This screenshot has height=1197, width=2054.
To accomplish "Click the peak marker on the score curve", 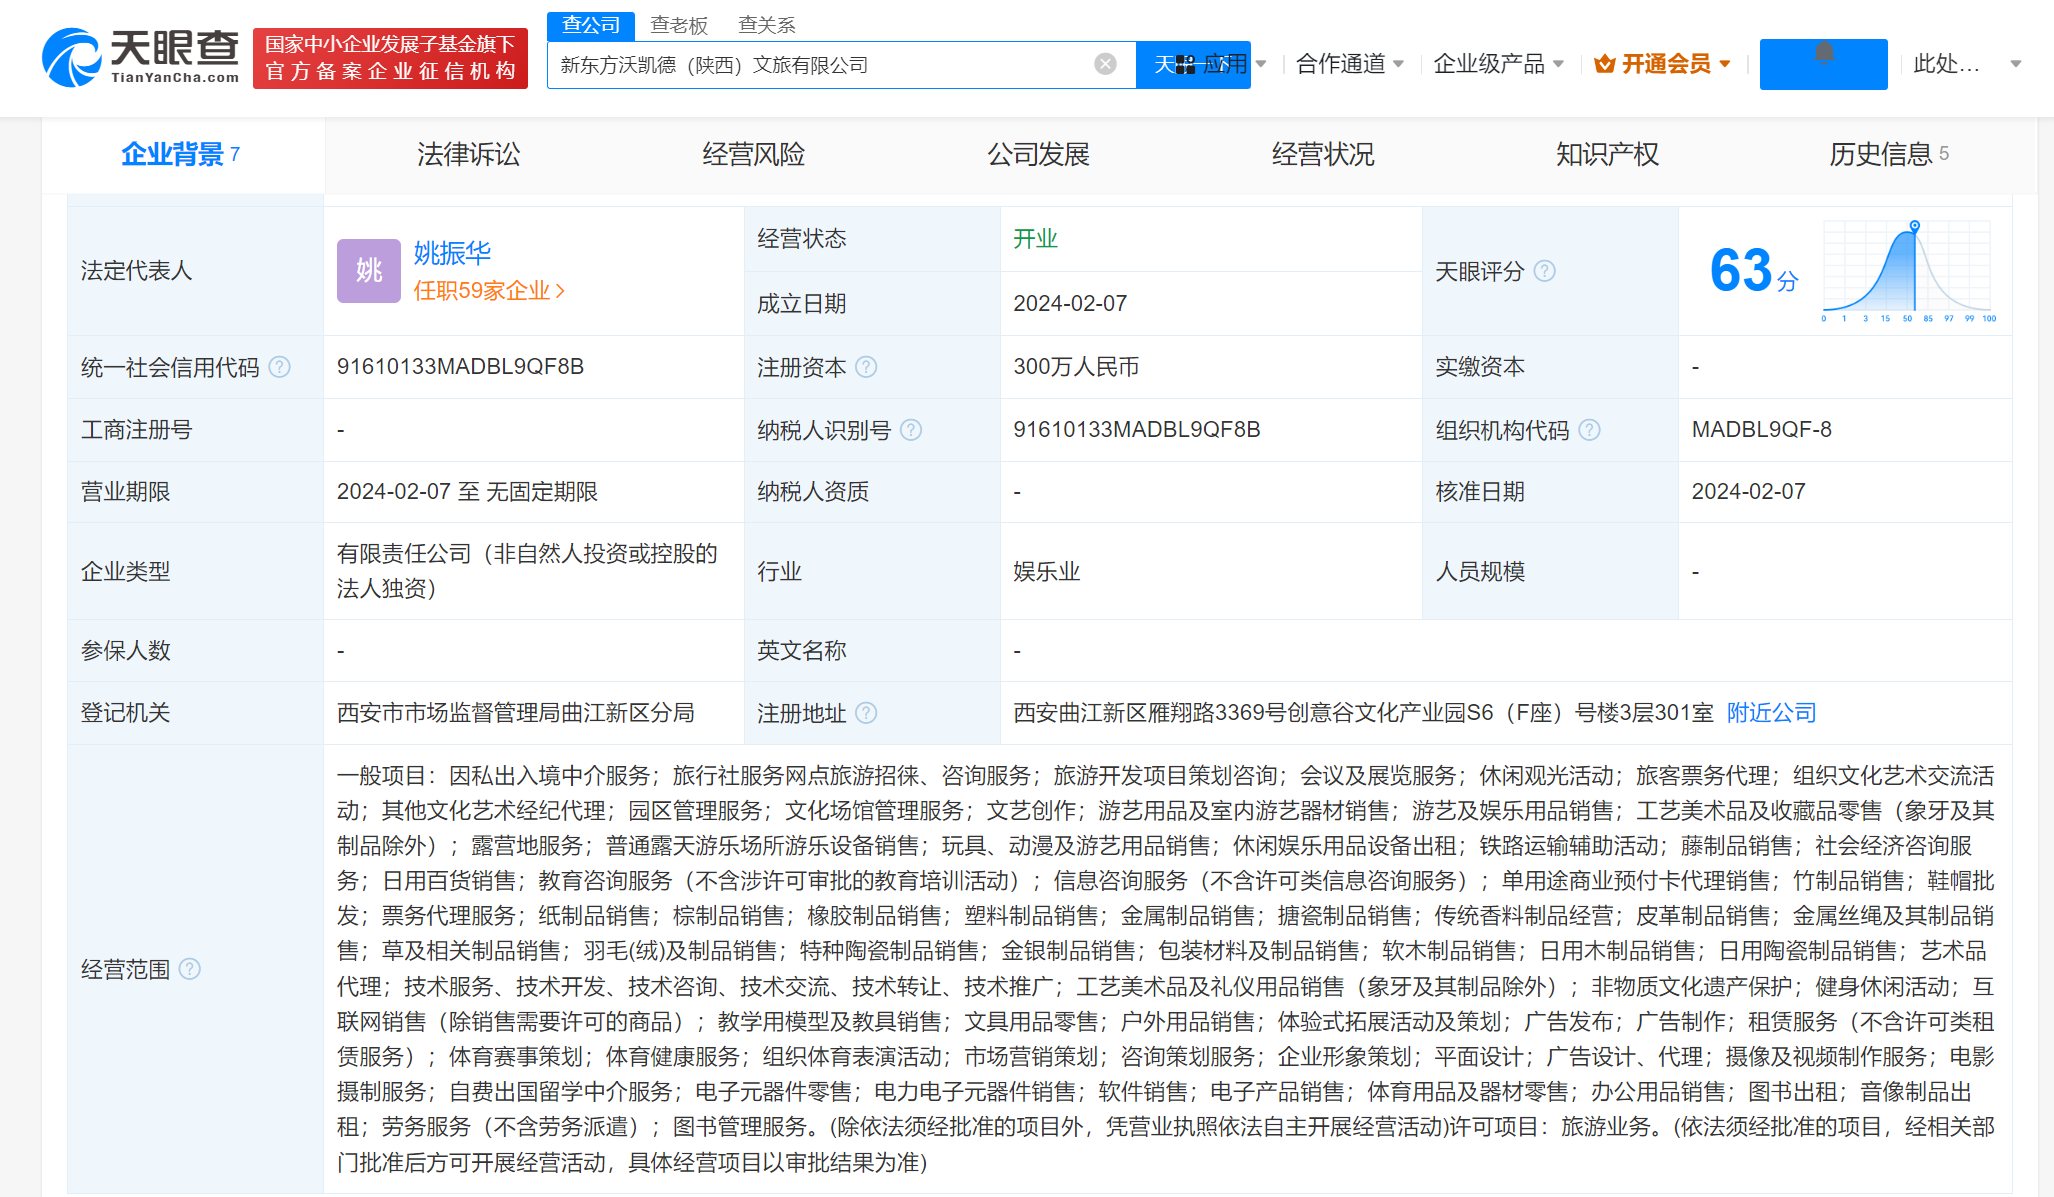I will pyautogui.click(x=1913, y=227).
